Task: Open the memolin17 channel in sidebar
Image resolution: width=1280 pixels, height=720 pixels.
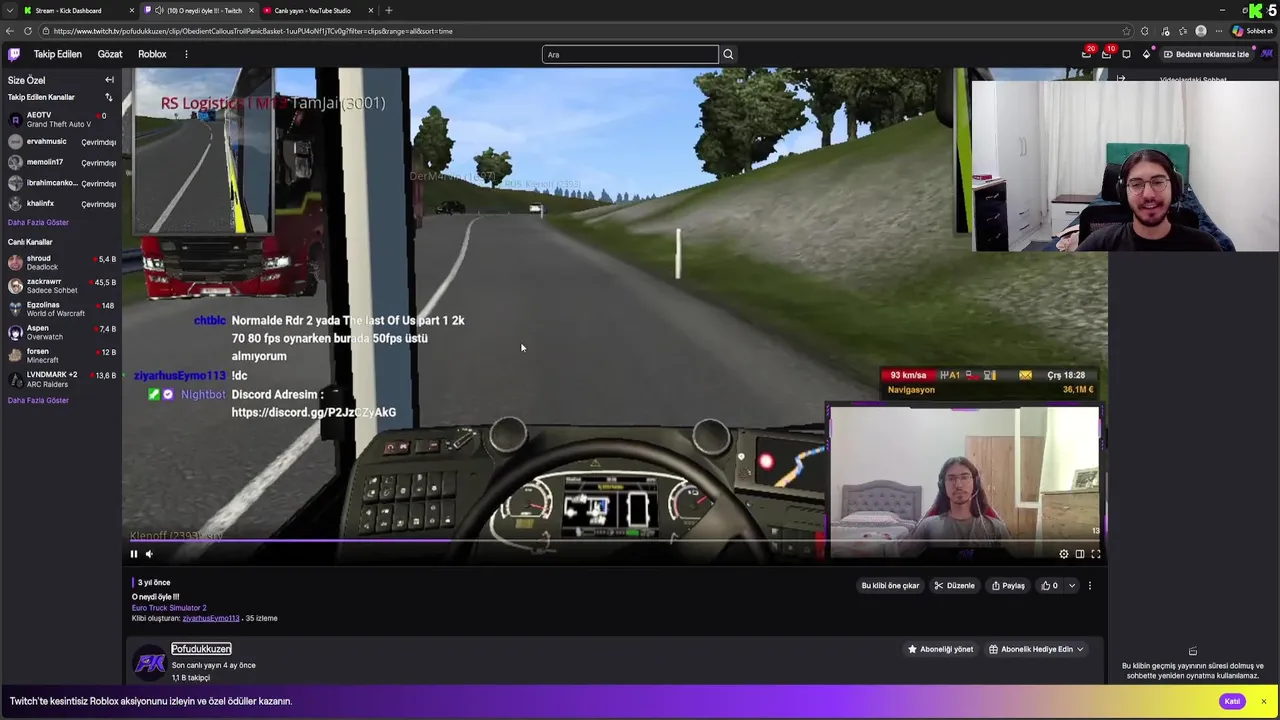Action: (61, 163)
